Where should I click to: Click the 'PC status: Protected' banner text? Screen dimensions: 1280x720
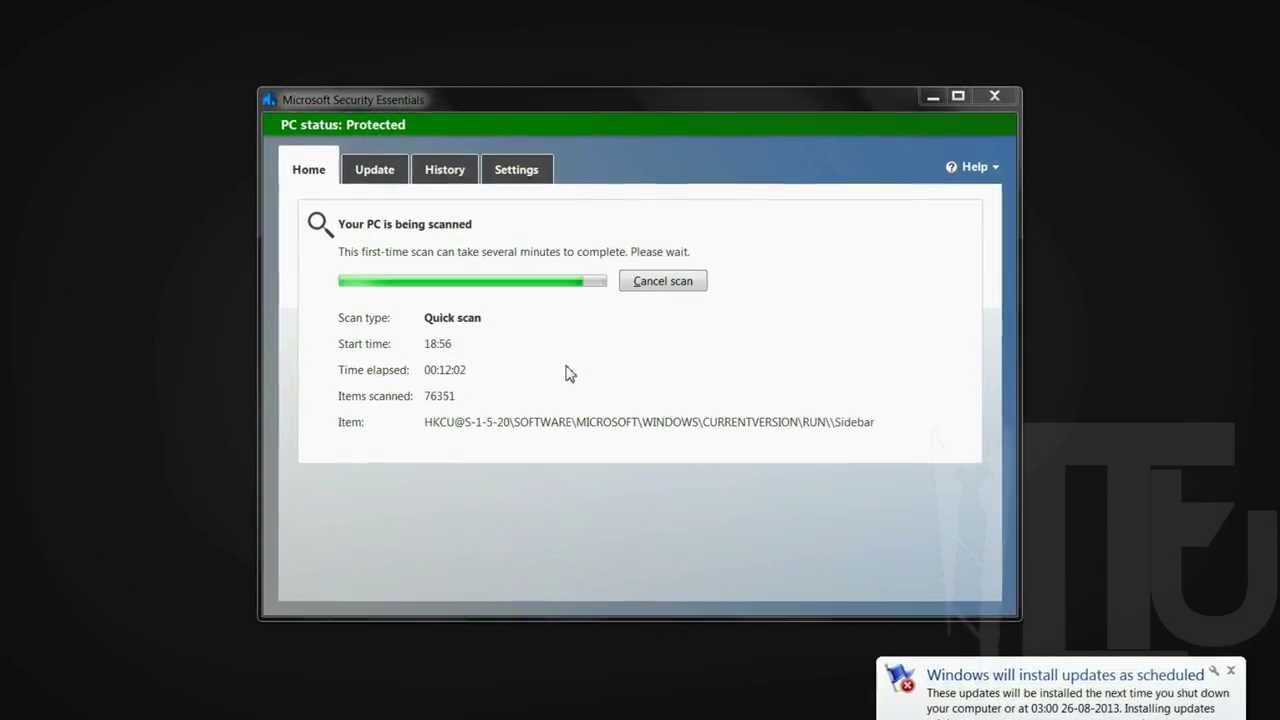[x=343, y=125]
